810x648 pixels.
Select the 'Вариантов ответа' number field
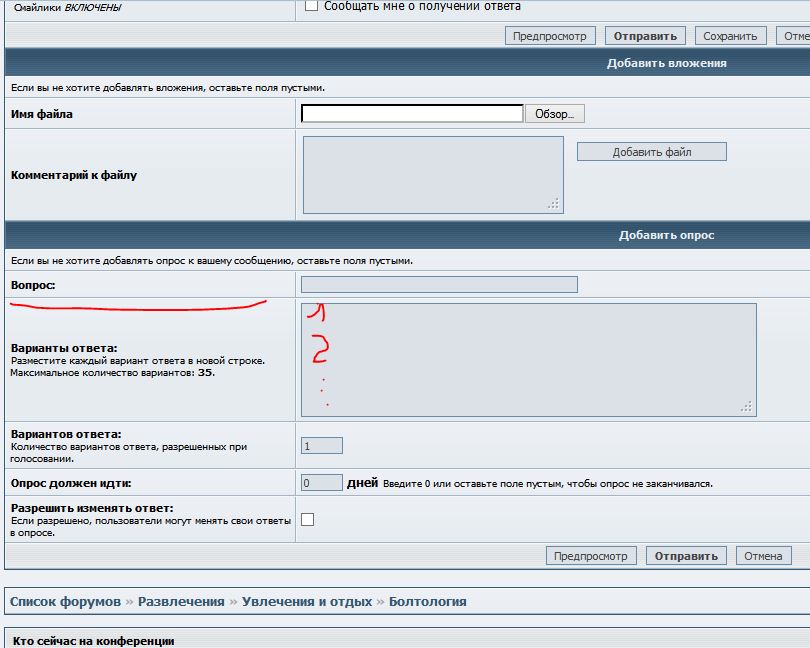click(322, 446)
